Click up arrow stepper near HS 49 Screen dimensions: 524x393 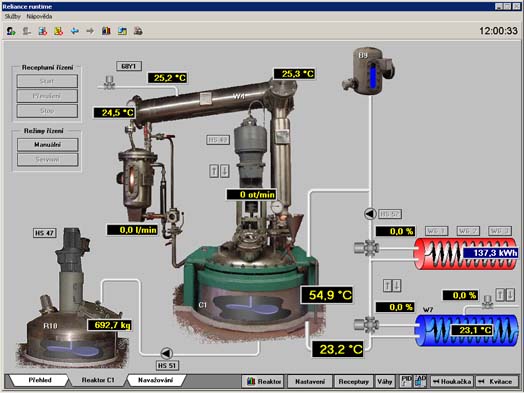point(214,171)
